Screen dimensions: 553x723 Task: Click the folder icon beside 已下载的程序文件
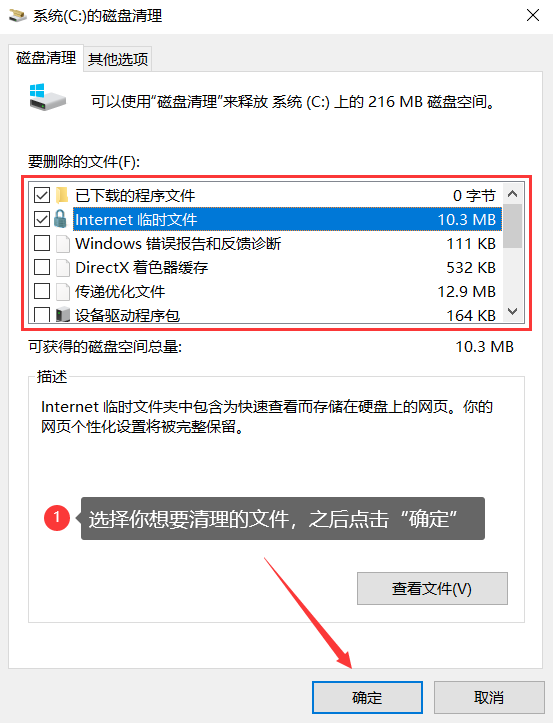coord(62,195)
